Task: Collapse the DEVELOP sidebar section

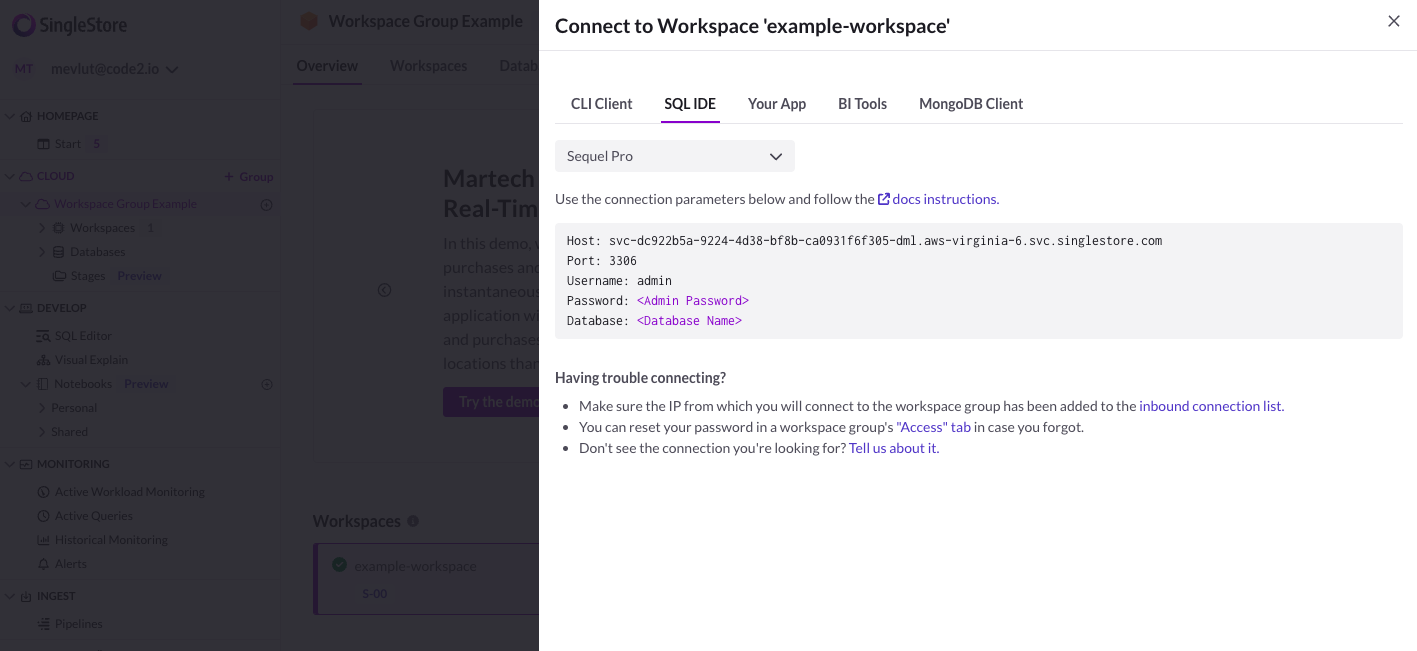Action: (x=10, y=308)
